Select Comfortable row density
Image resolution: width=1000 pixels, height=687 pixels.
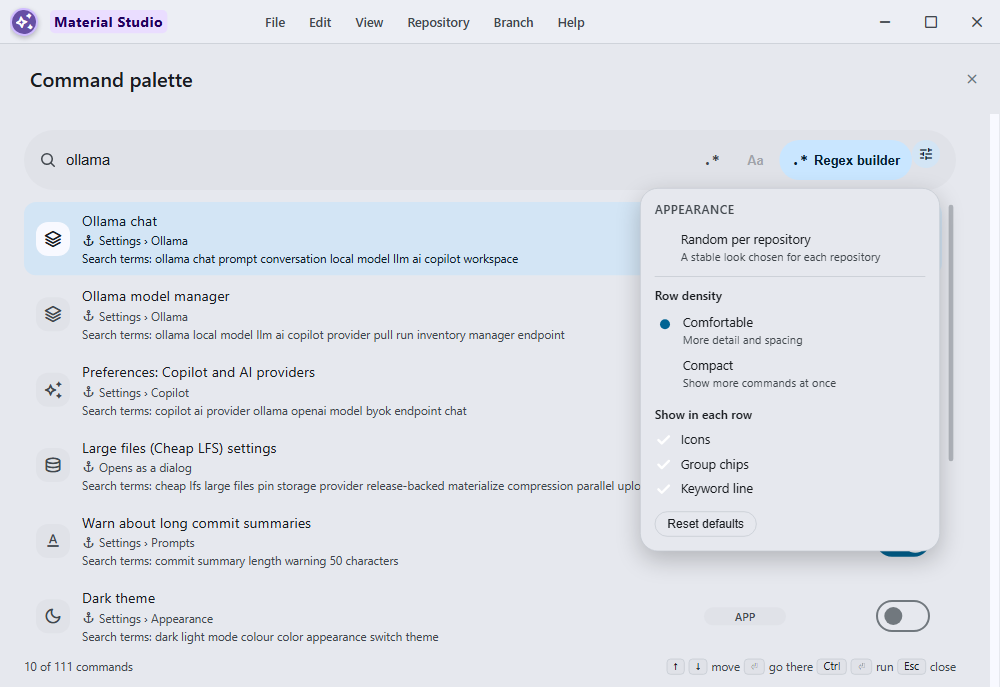coord(790,330)
